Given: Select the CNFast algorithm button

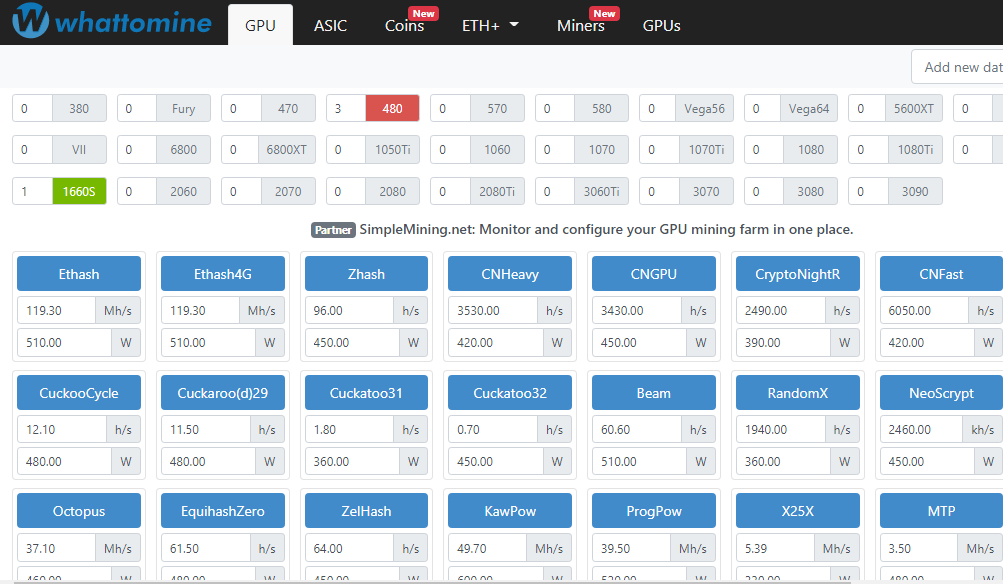Looking at the screenshot, I should pyautogui.click(x=941, y=274).
